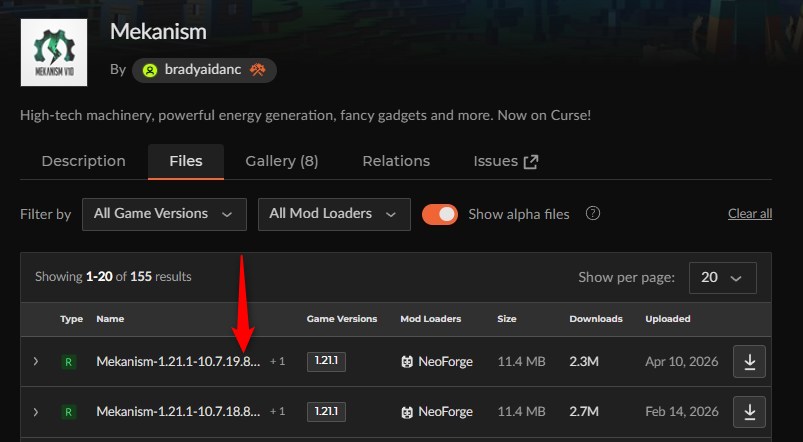Go to the Relations tab

coord(396,161)
